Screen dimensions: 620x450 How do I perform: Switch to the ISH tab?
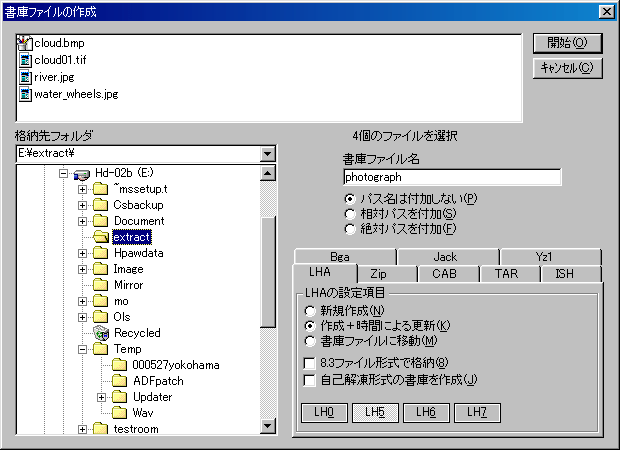571,274
